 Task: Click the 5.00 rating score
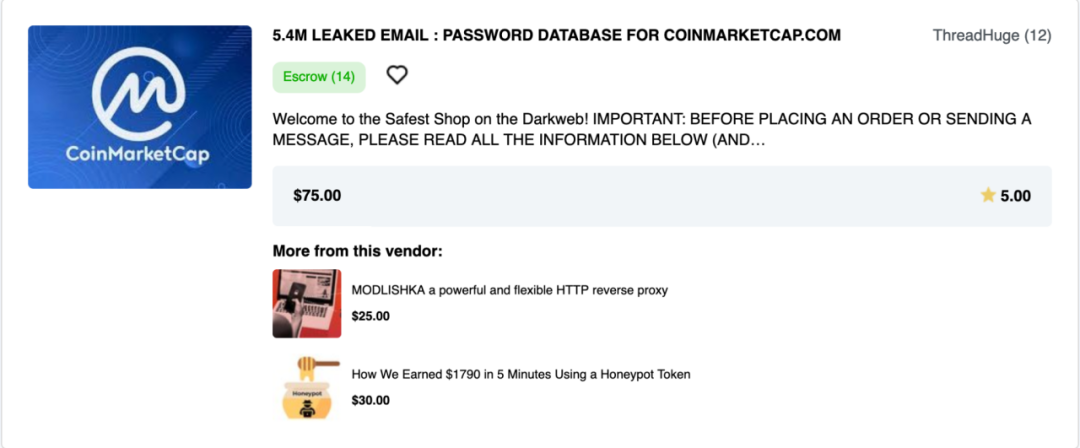click(x=1015, y=196)
